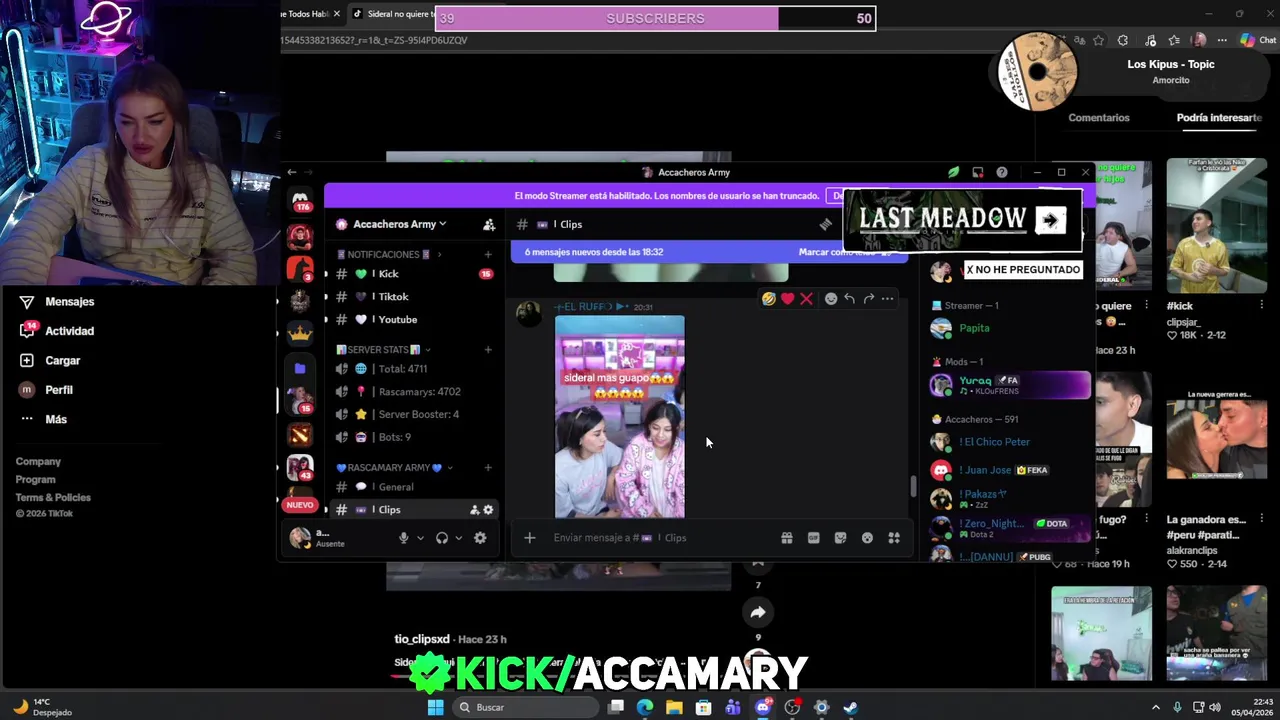
Task: Forward EL RUFFO's message
Action: pyautogui.click(x=868, y=299)
